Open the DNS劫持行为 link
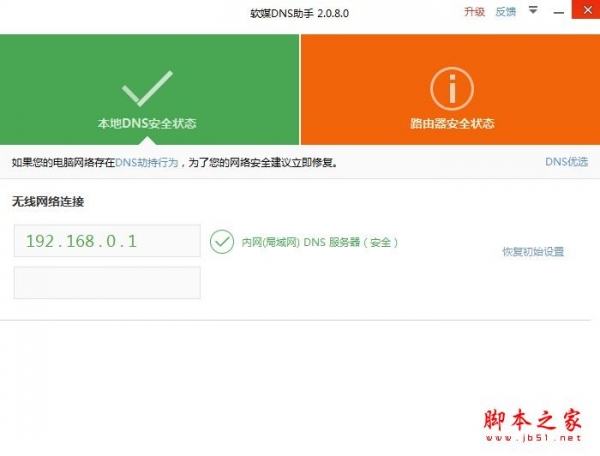This screenshot has height=456, width=600. pyautogui.click(x=147, y=163)
